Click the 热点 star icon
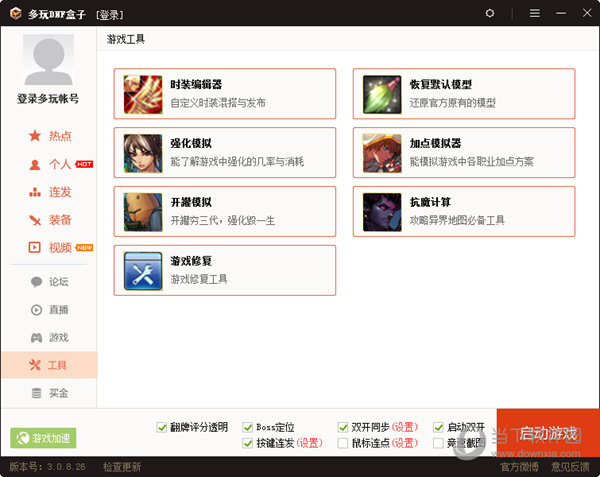 pos(35,136)
